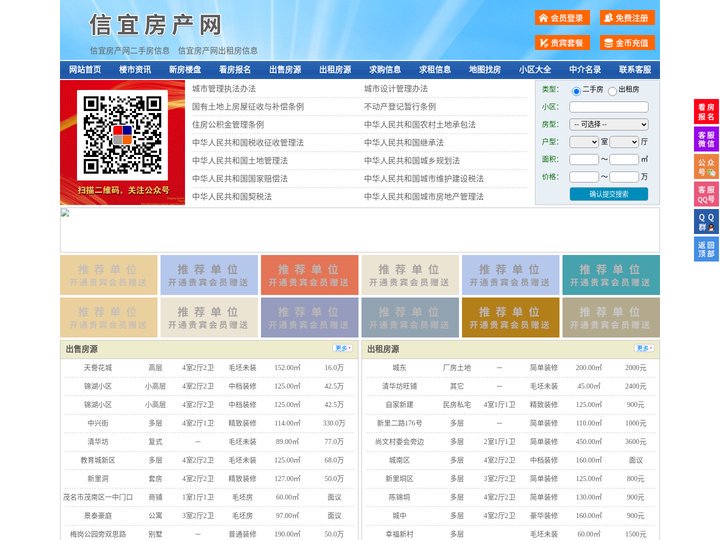Screen dimensions: 720x540
Task: Click the minimum 价格 field
Action: click(584, 177)
